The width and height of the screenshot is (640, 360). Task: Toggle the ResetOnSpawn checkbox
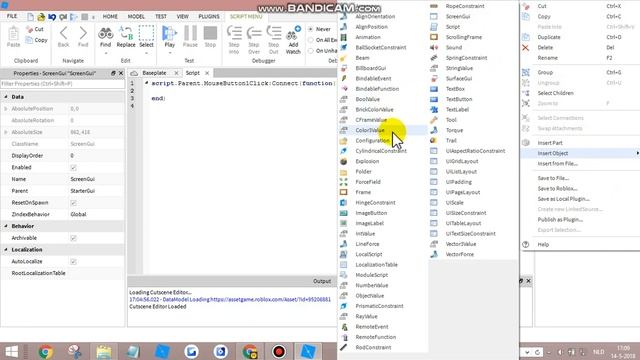(x=73, y=203)
